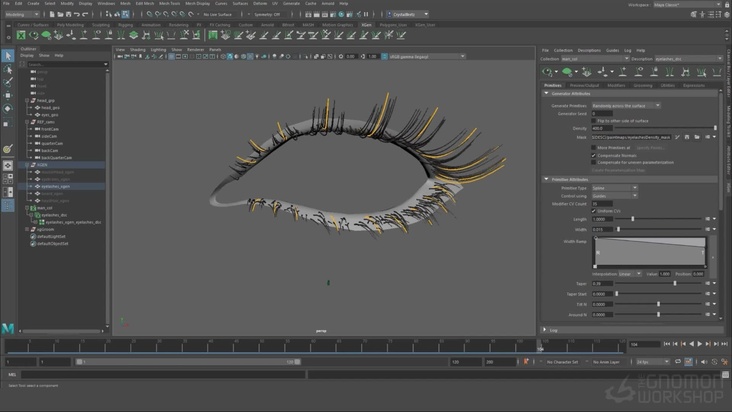Open the Maya home logo icon

point(8,328)
